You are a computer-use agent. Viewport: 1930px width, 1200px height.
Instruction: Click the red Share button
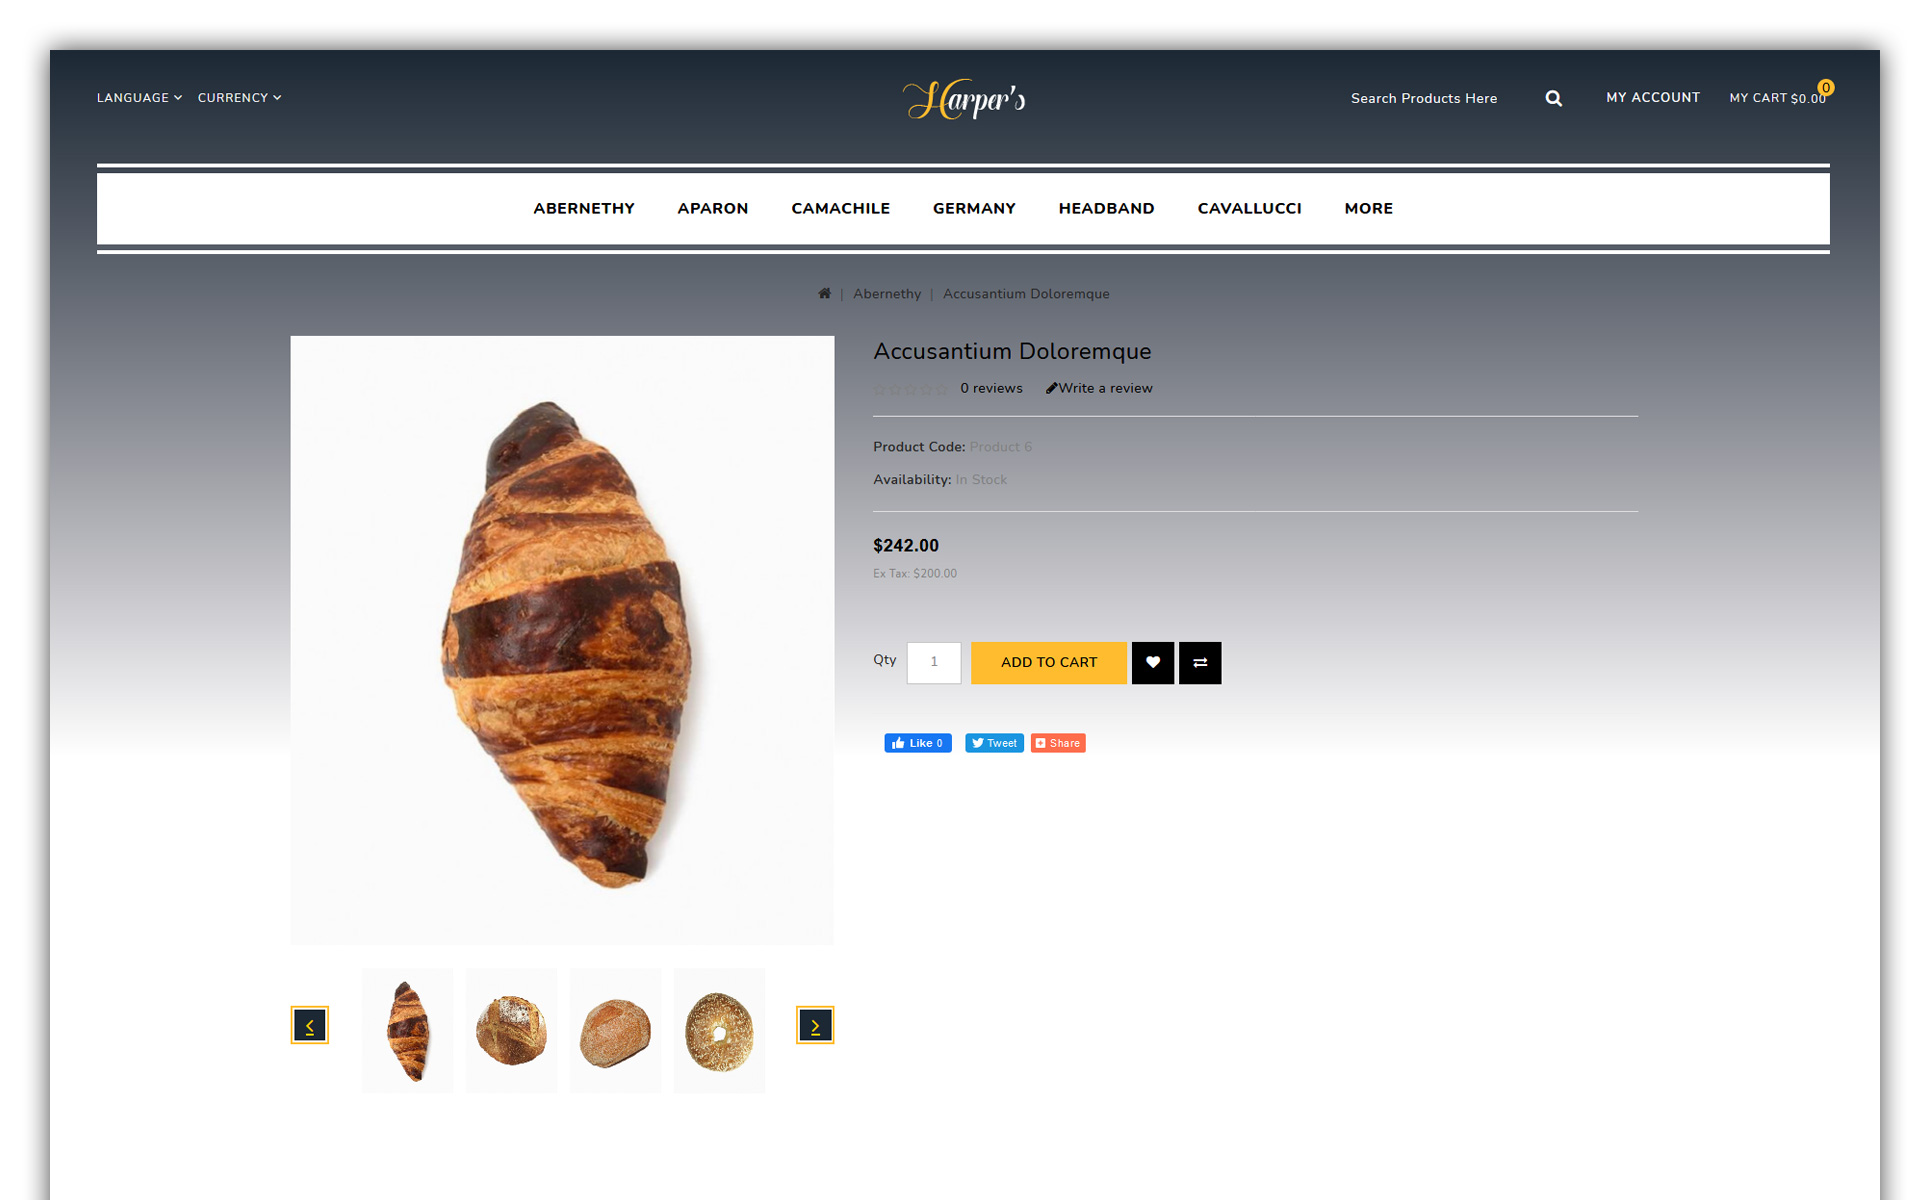point(1058,743)
